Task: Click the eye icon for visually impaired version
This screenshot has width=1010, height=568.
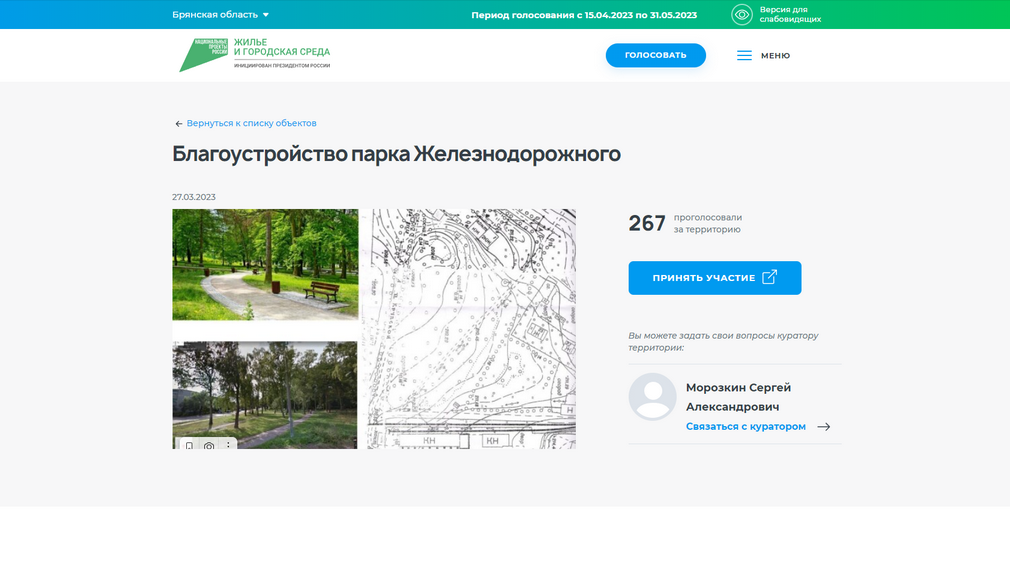Action: 741,15
